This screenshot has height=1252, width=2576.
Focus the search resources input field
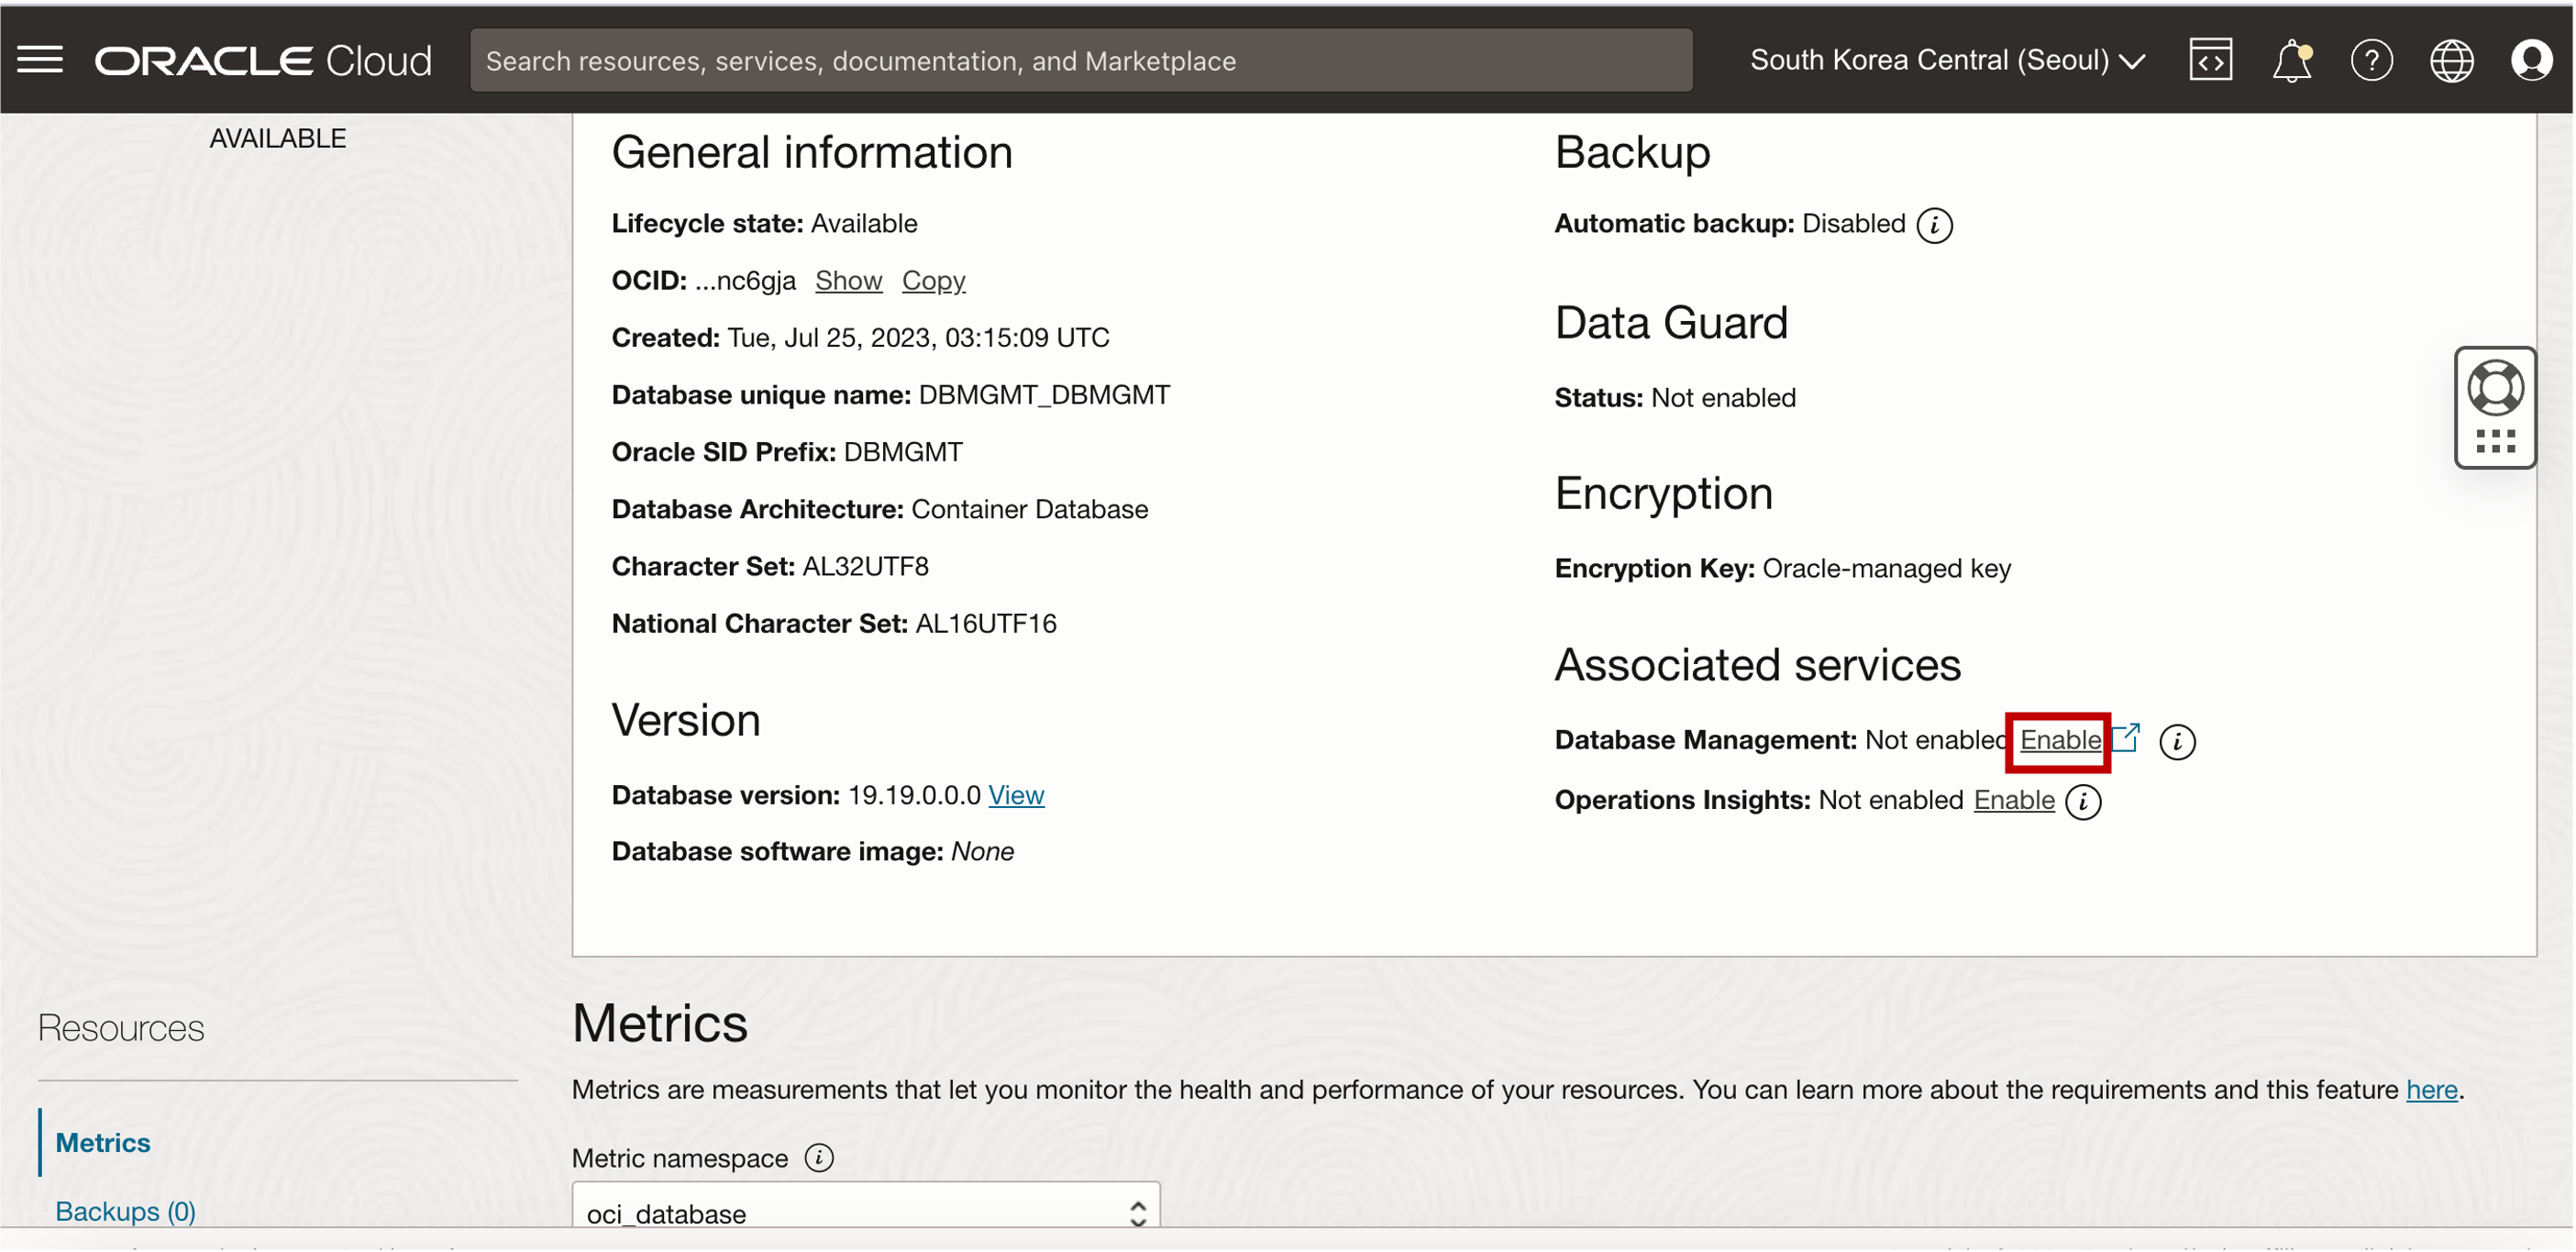1081,60
